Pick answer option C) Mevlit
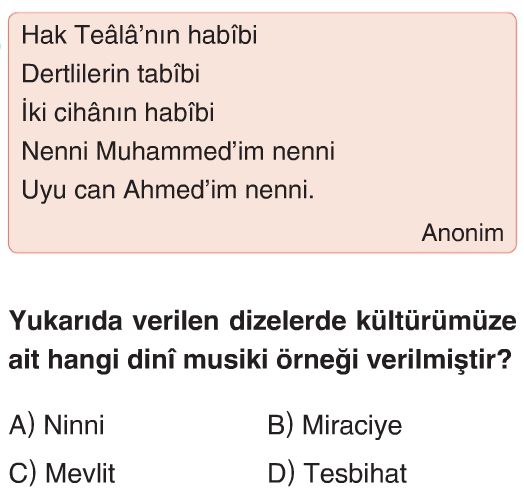Viewport: 524px width, 498px height. pyautogui.click(x=62, y=473)
